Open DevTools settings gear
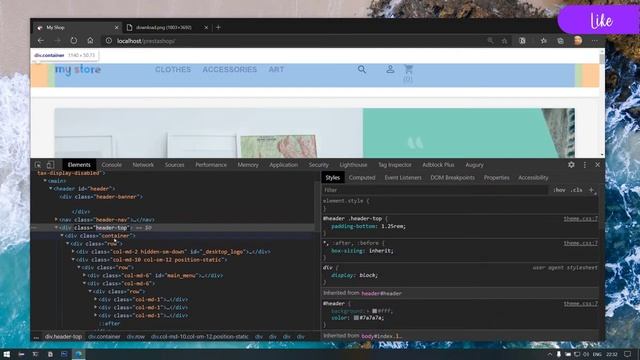Screen dimensions: 640x360 point(571,164)
